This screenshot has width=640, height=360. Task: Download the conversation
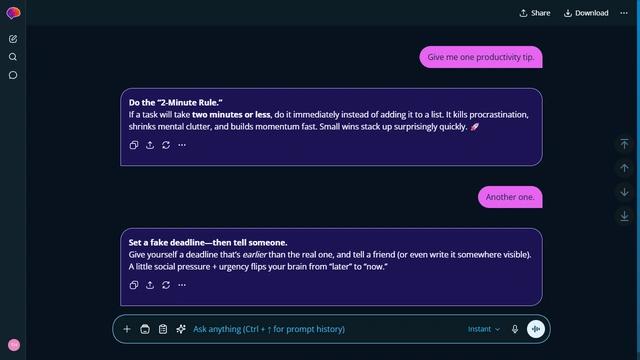(x=586, y=13)
